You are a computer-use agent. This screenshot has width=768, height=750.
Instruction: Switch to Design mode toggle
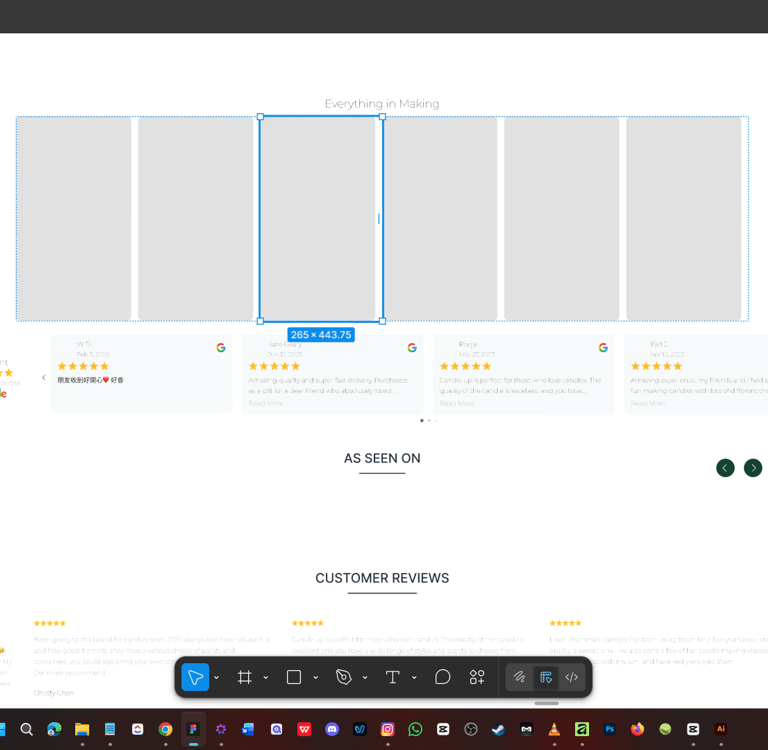(546, 677)
